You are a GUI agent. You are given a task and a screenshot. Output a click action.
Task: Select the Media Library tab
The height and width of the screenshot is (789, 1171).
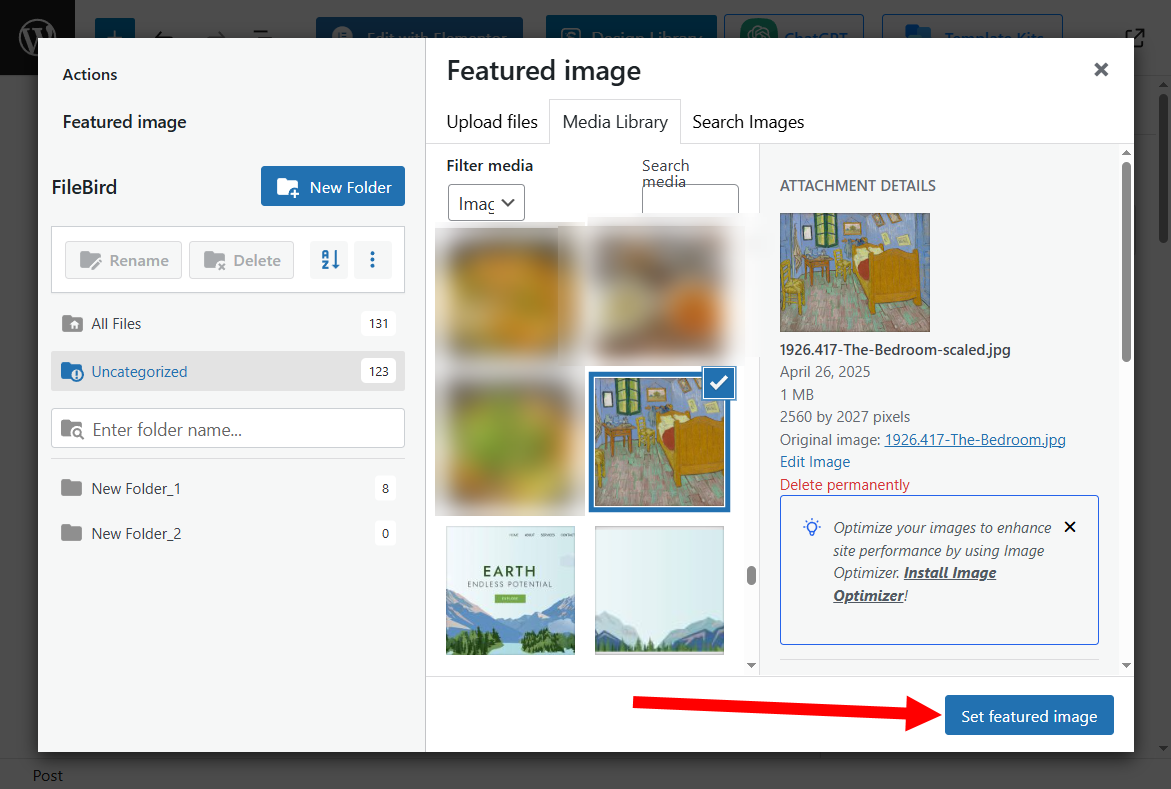point(615,122)
